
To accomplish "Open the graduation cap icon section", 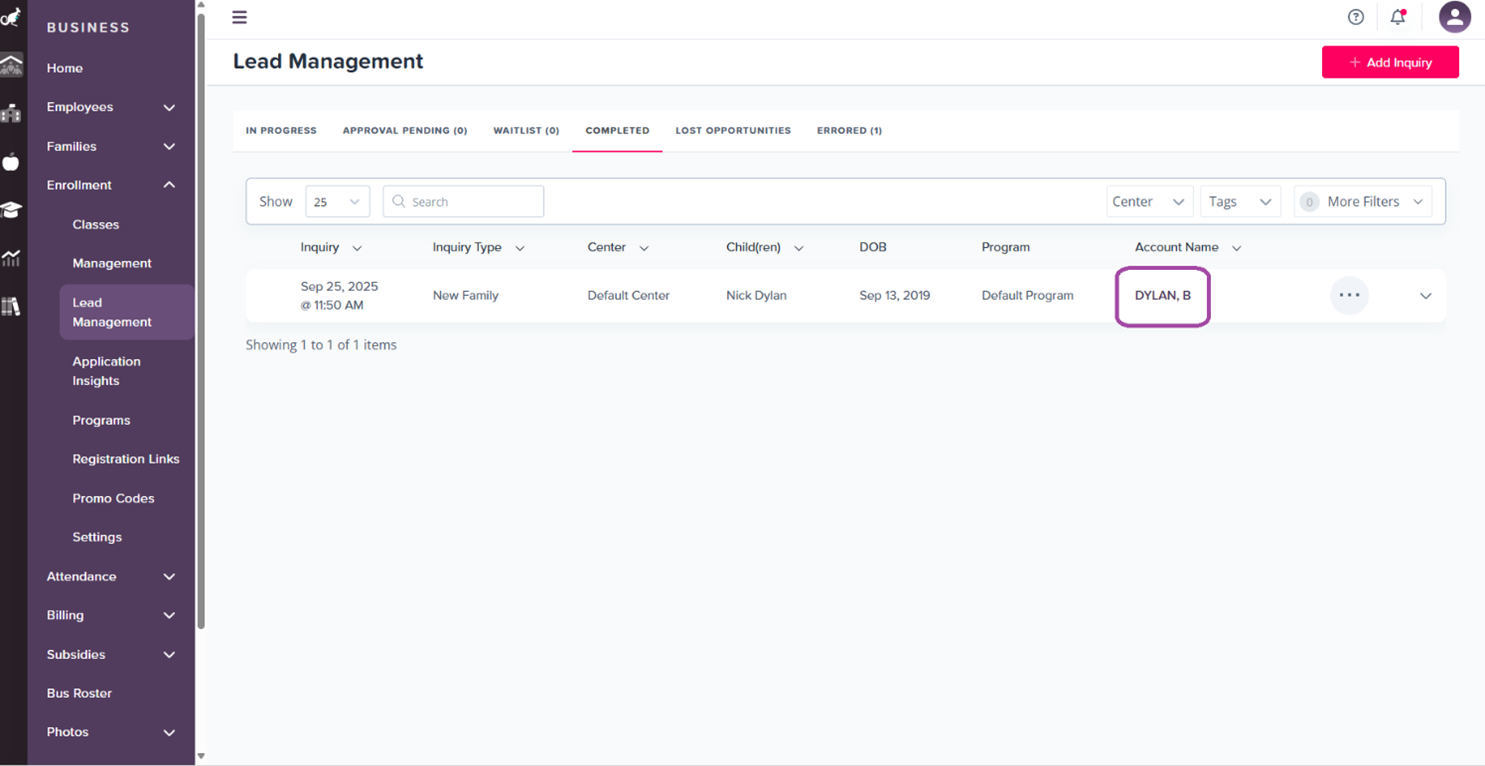I will pyautogui.click(x=11, y=210).
